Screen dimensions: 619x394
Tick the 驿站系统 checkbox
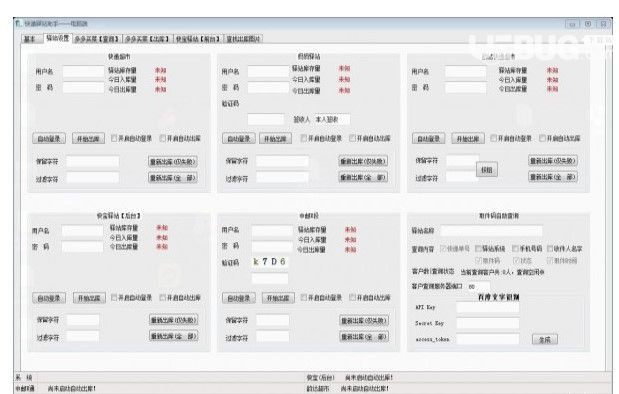[x=490, y=249]
